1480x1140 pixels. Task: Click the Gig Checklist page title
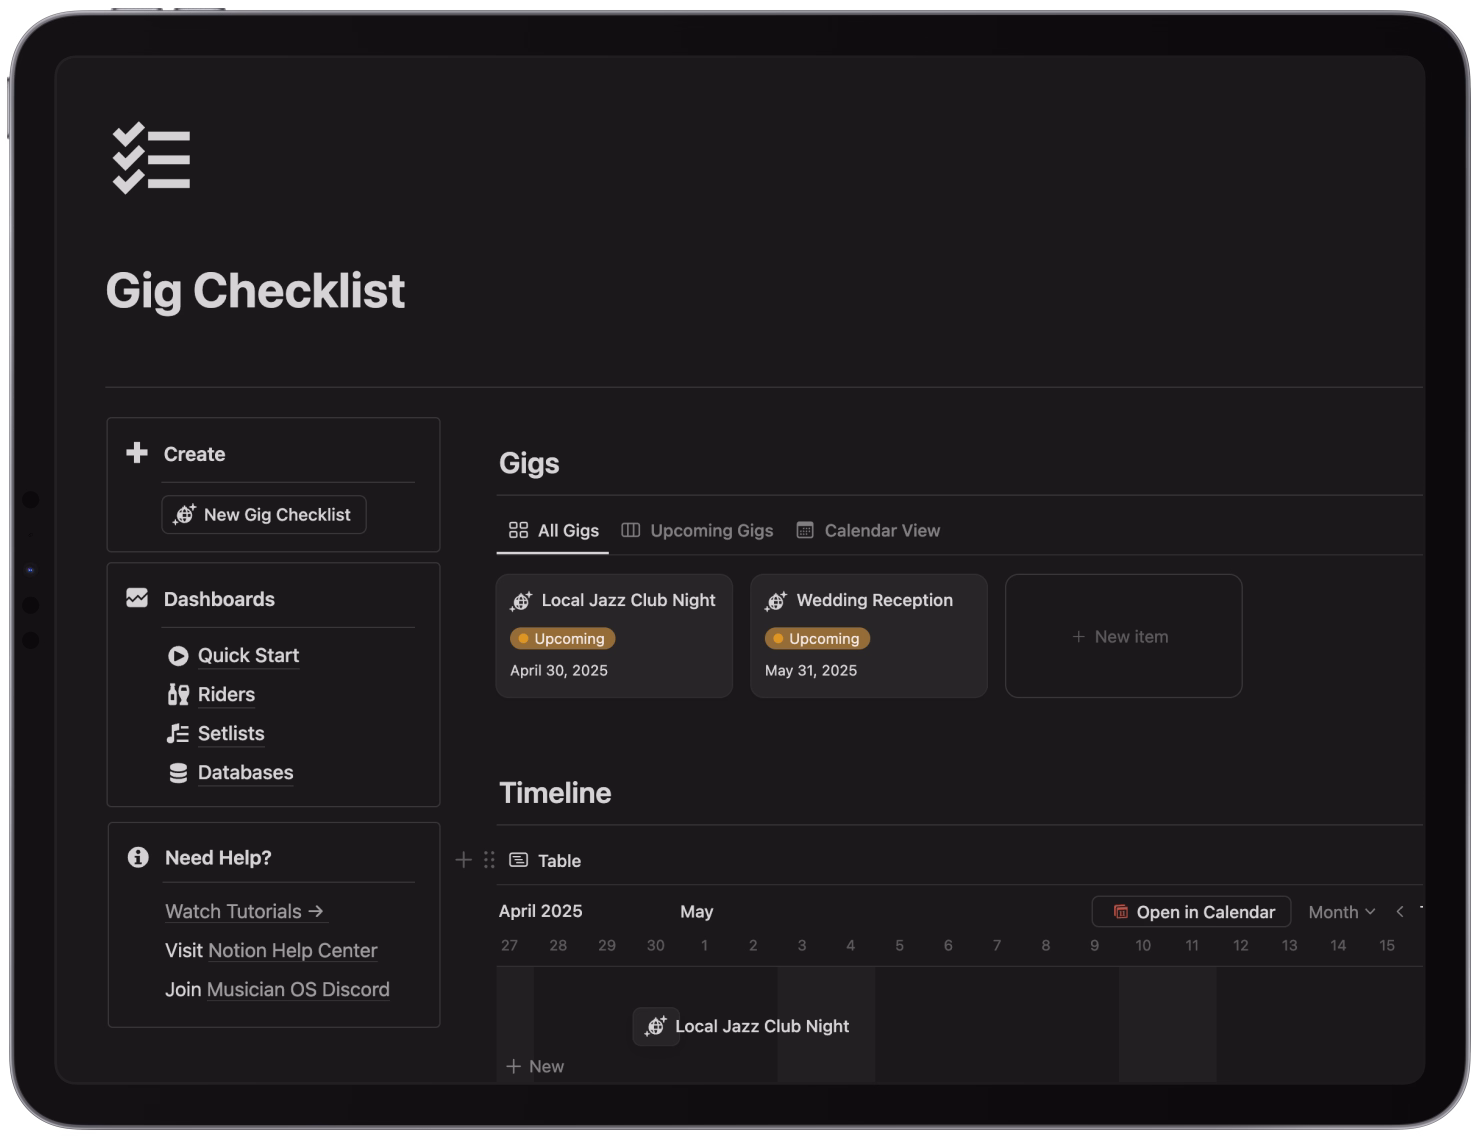coord(255,291)
